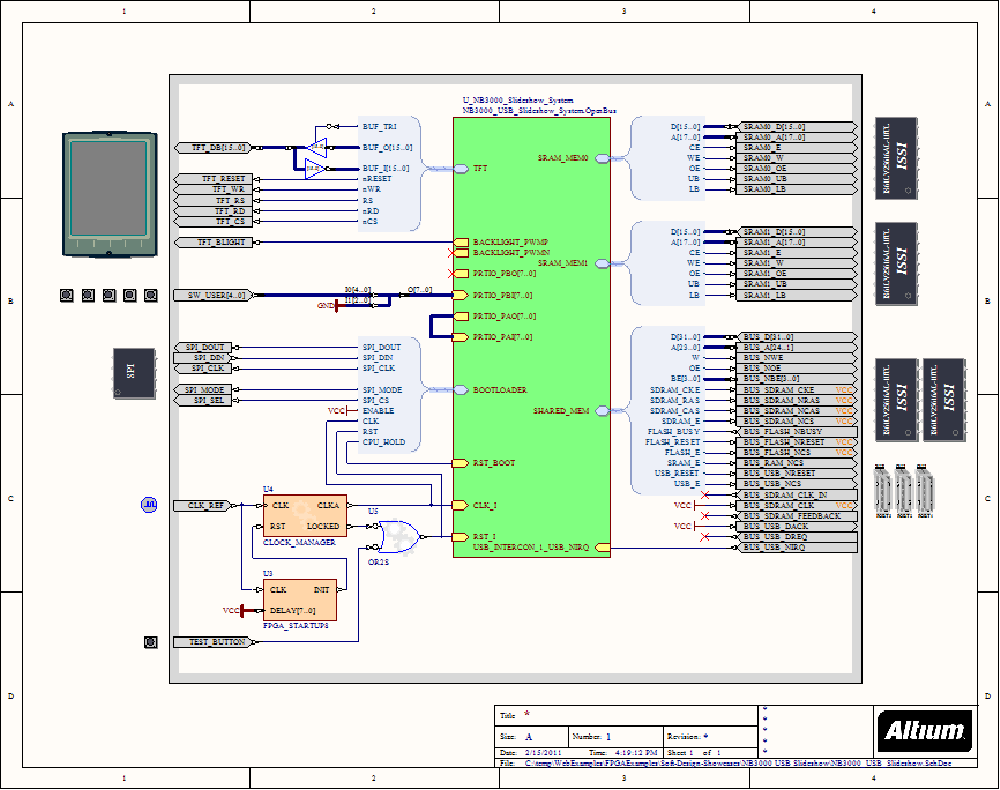Click the No ERC cross at BUS_SDRAM_FEEDBACK
The image size is (1000, 790).
705,516
